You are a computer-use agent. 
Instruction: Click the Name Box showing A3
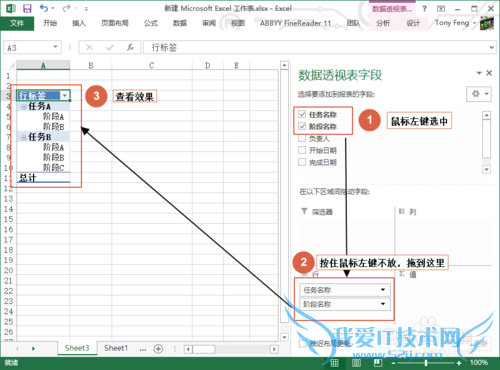(28, 48)
